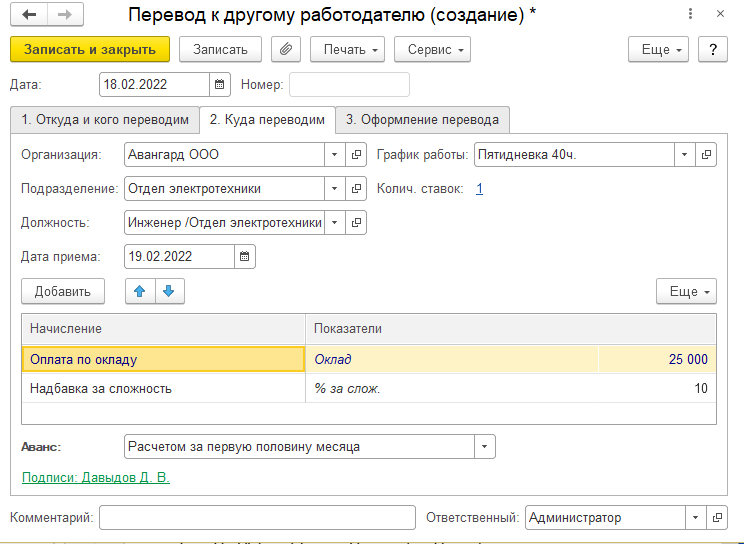Screen dimensions: 744x544
Task: Move row up with blue arrow
Action: point(140,291)
